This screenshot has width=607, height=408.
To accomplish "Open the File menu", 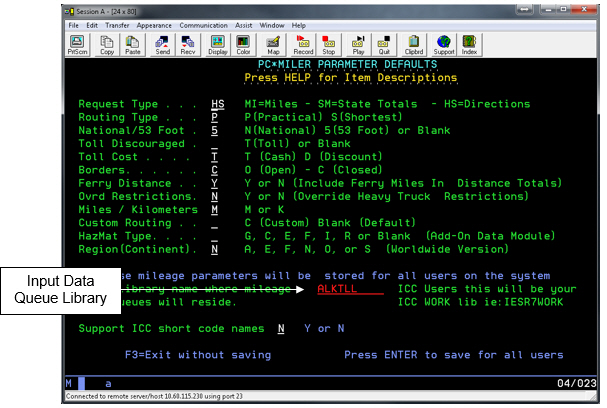I will pos(73,25).
